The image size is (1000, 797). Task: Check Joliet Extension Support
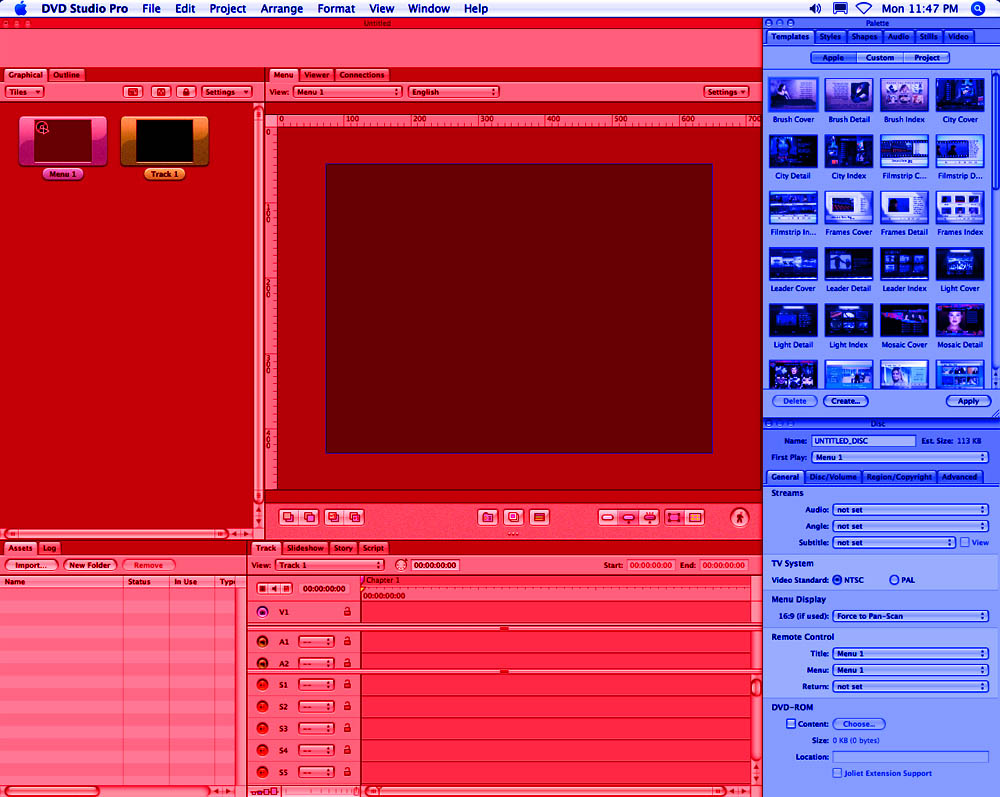pyautogui.click(x=837, y=773)
